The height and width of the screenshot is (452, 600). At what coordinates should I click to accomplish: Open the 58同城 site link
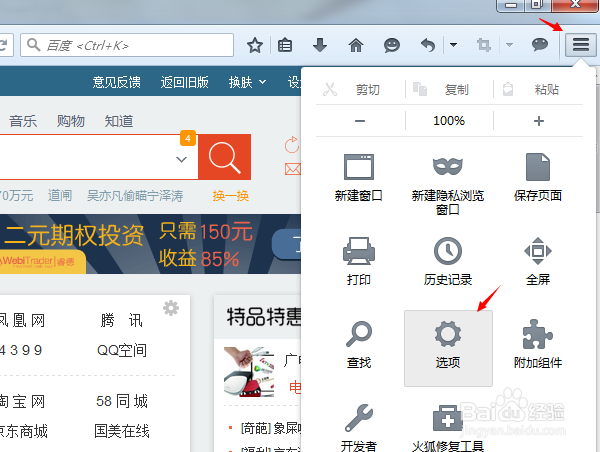pyautogui.click(x=122, y=401)
